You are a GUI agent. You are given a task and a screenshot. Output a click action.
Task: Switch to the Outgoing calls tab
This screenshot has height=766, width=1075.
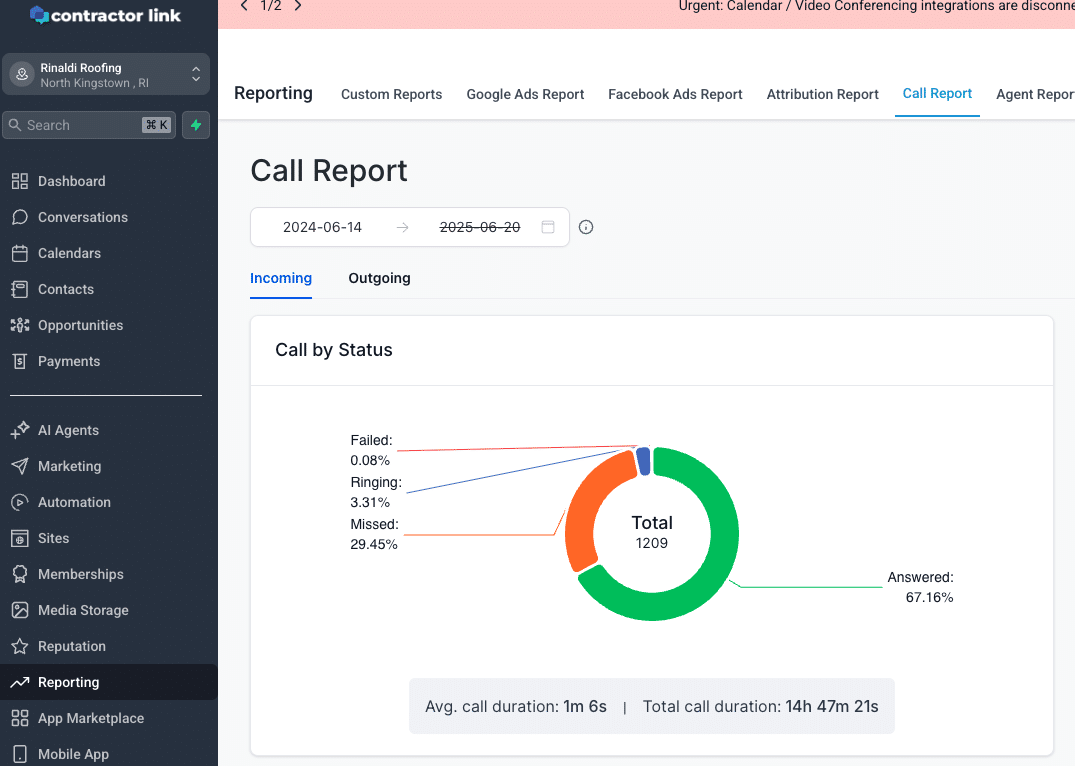379,278
